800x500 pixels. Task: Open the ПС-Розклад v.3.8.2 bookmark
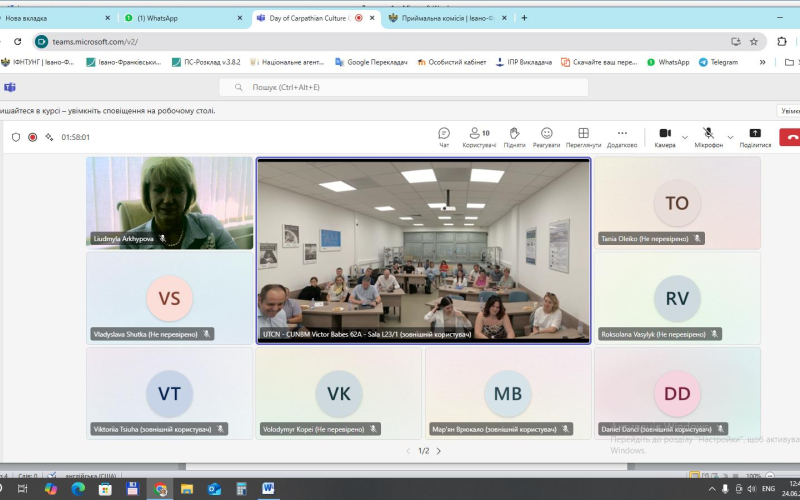(206, 62)
